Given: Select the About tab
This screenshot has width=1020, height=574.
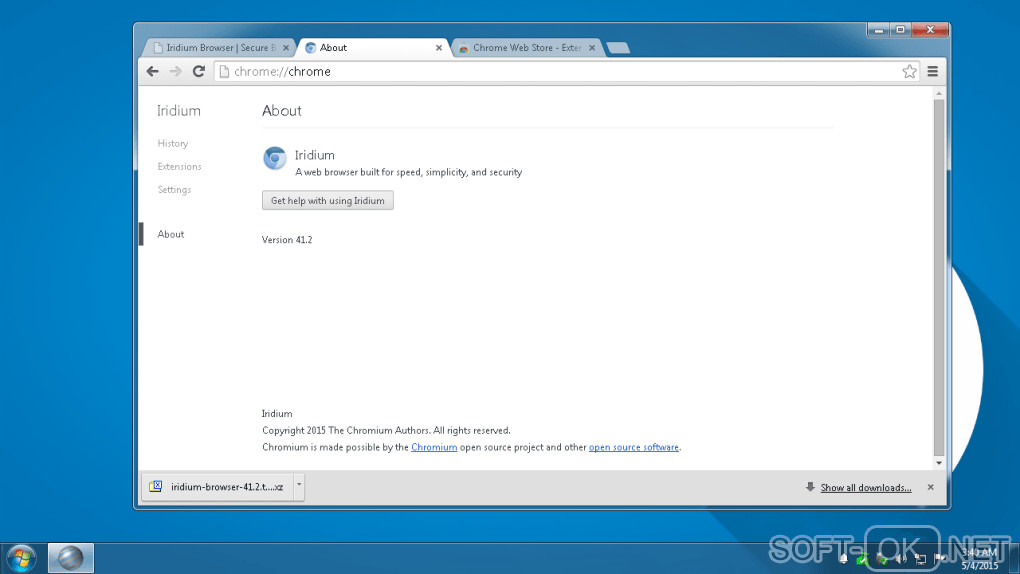Looking at the screenshot, I should pyautogui.click(x=374, y=48).
